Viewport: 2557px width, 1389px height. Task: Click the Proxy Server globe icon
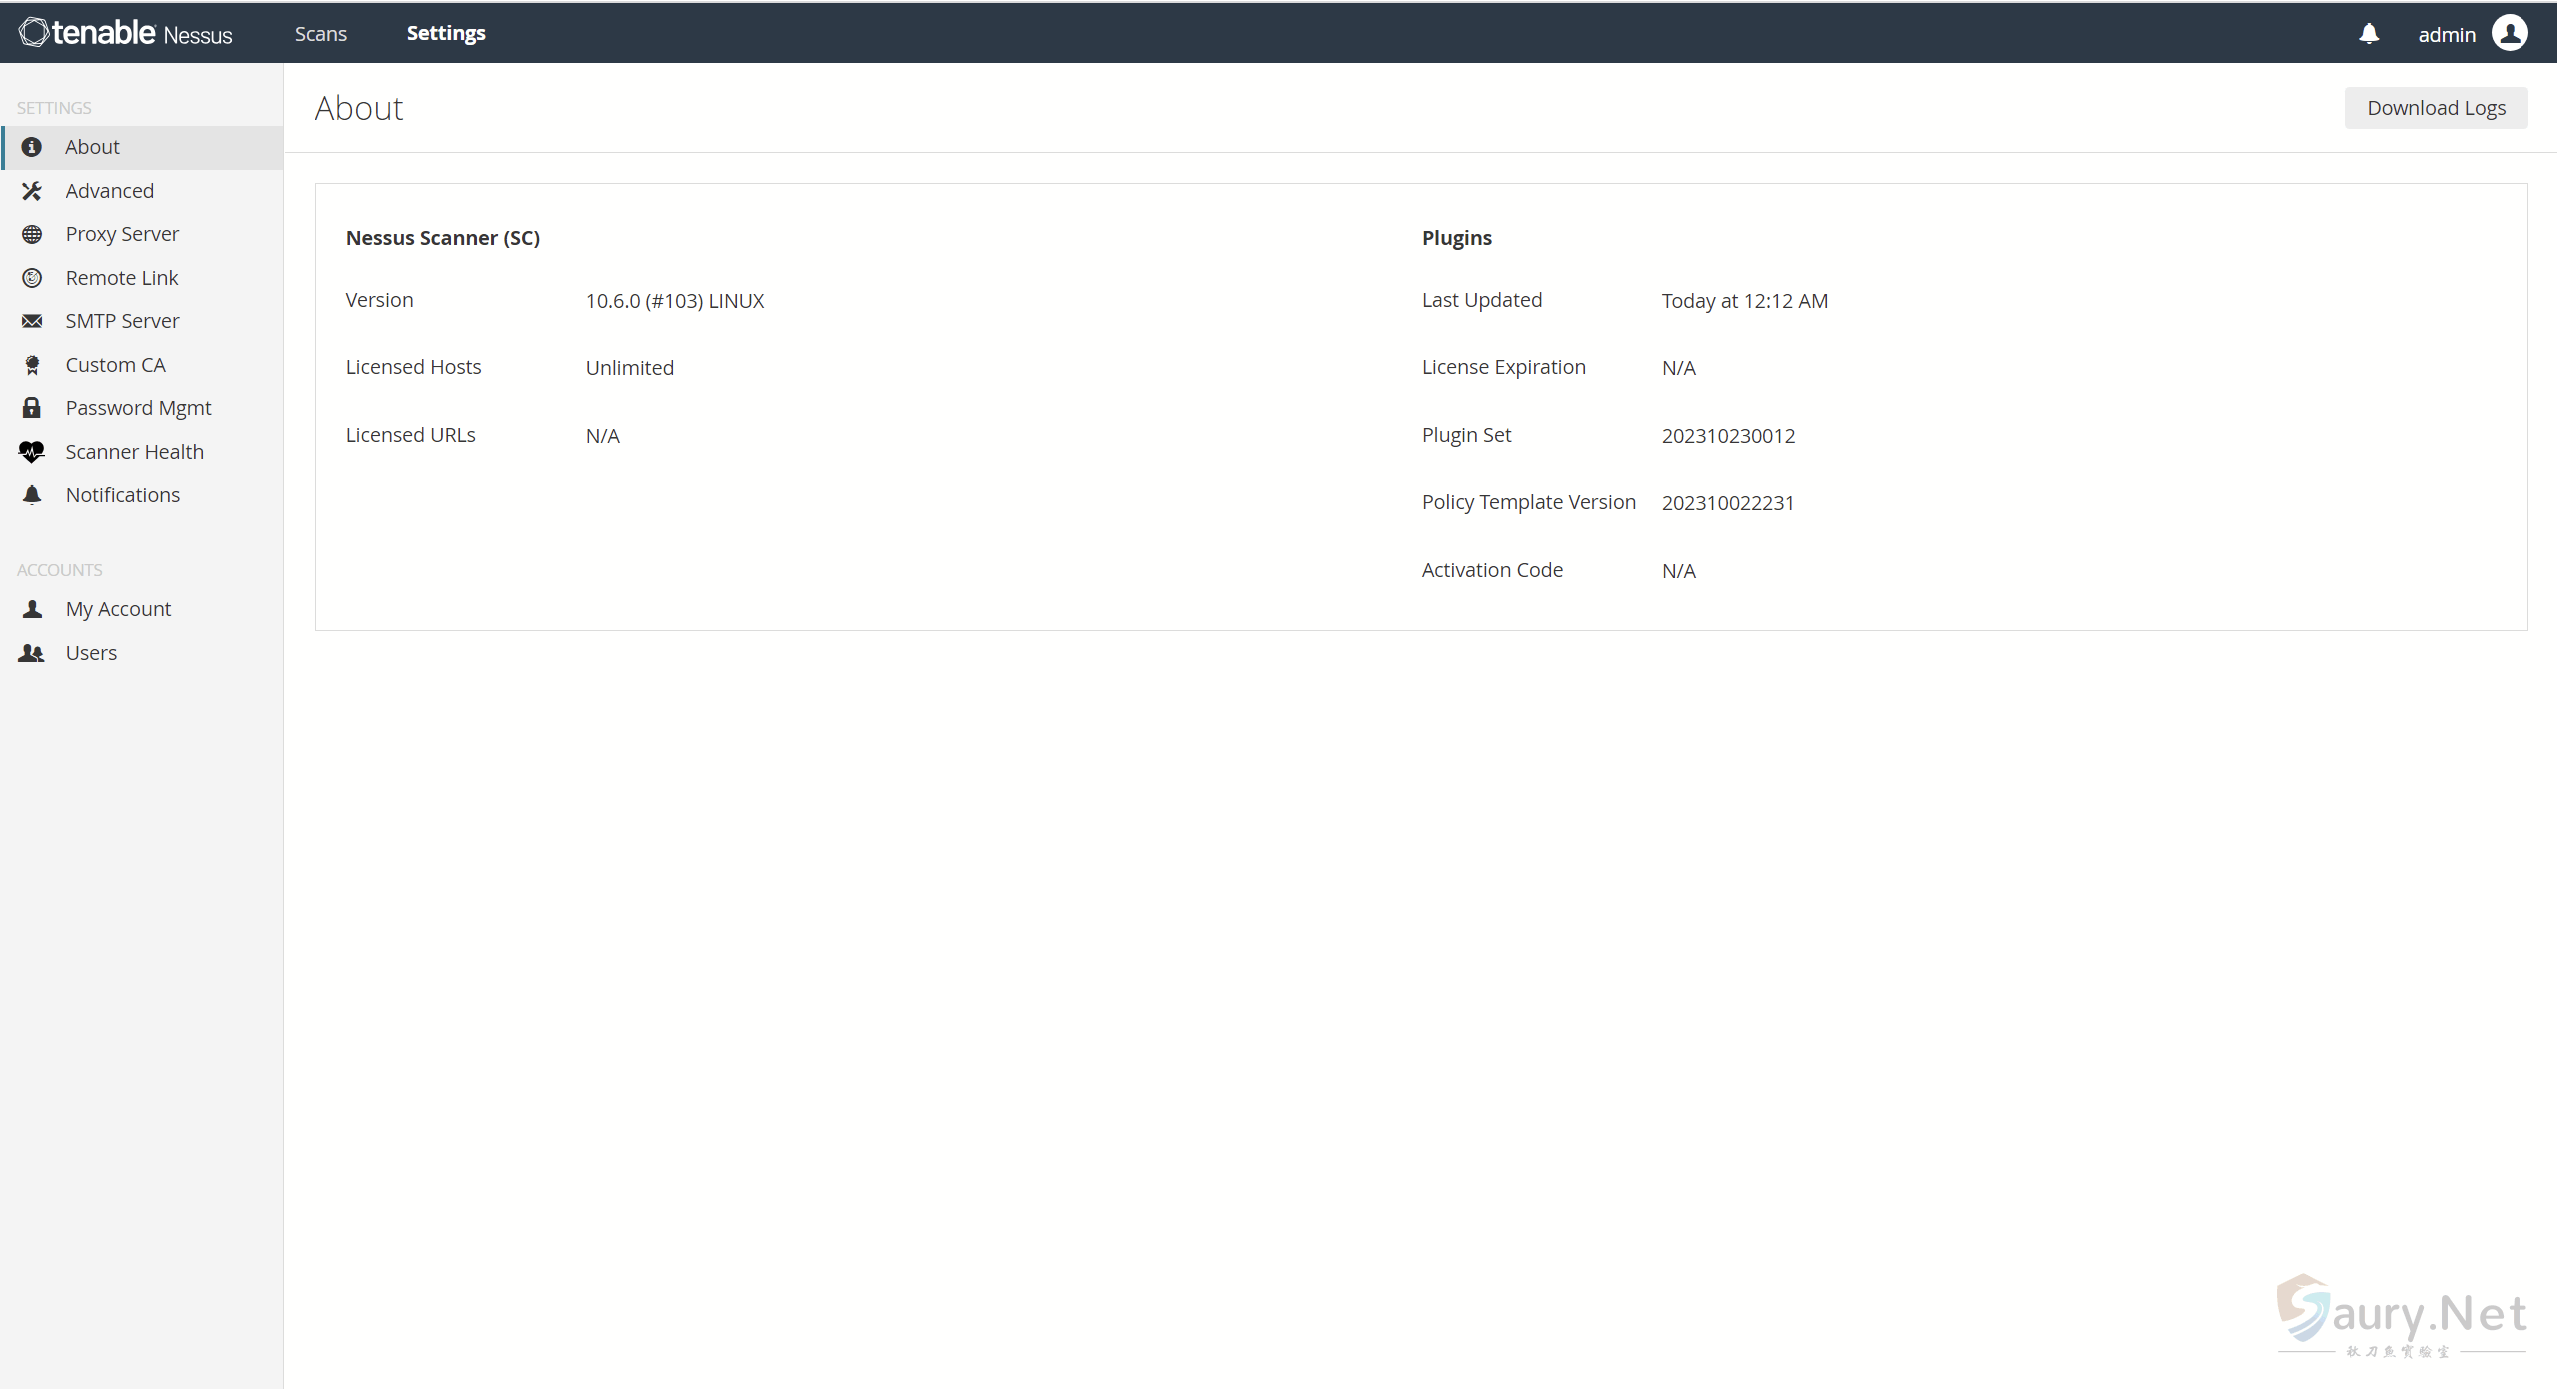coord(32,234)
